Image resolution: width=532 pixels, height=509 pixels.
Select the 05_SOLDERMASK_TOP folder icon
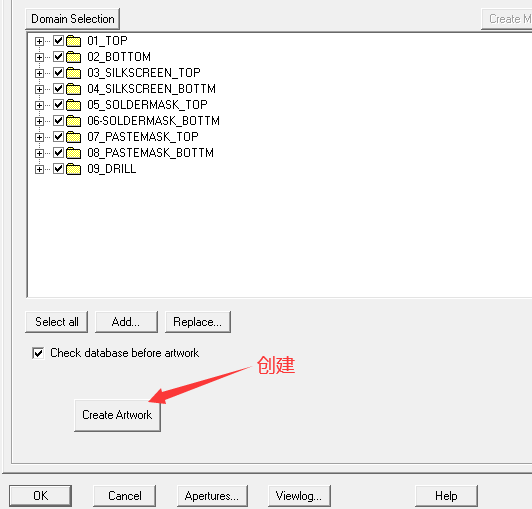[x=74, y=105]
